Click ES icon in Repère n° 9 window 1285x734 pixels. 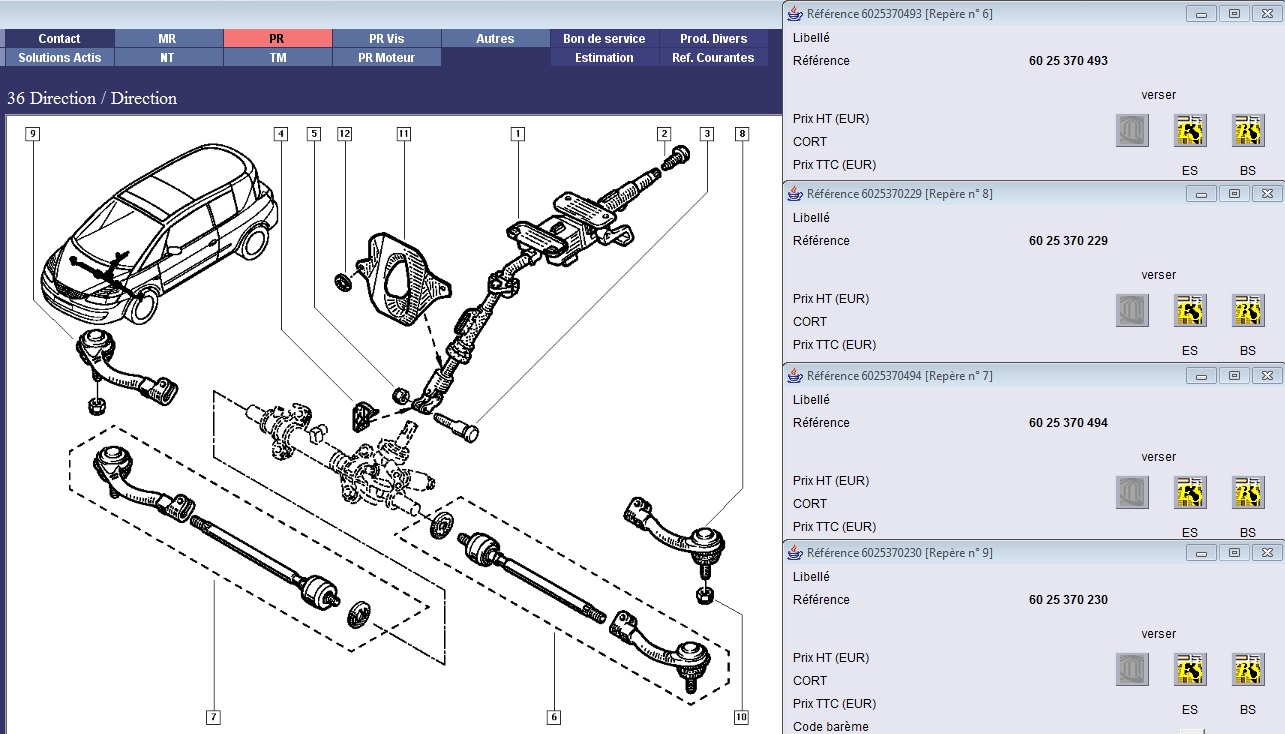point(1190,670)
